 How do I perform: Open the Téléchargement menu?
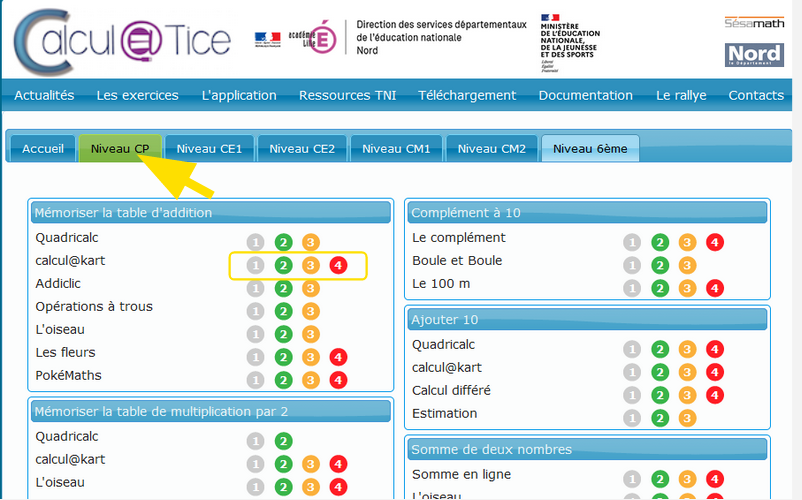pos(467,95)
